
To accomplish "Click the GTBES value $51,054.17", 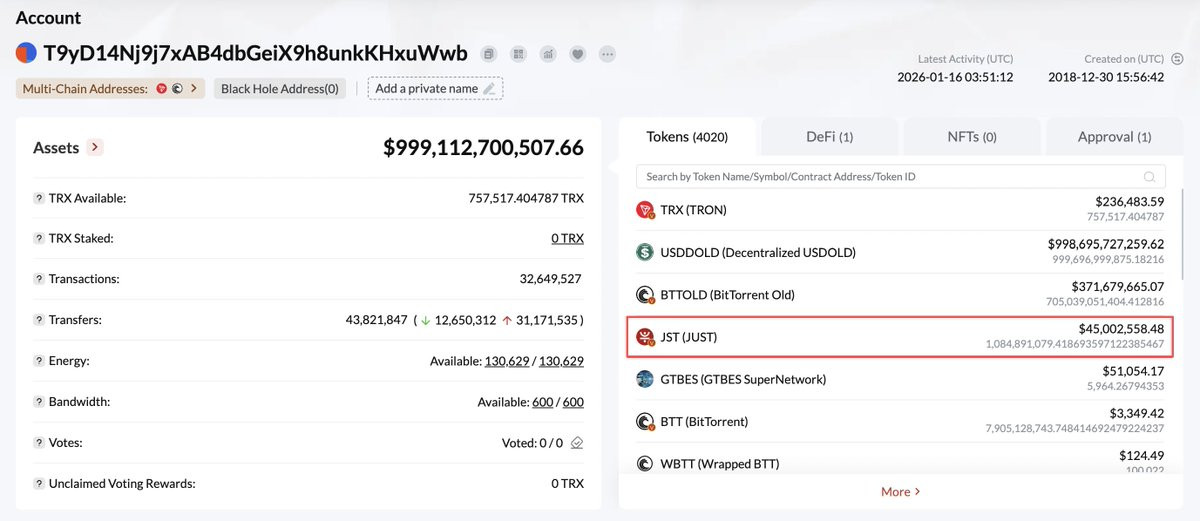I will [1131, 371].
